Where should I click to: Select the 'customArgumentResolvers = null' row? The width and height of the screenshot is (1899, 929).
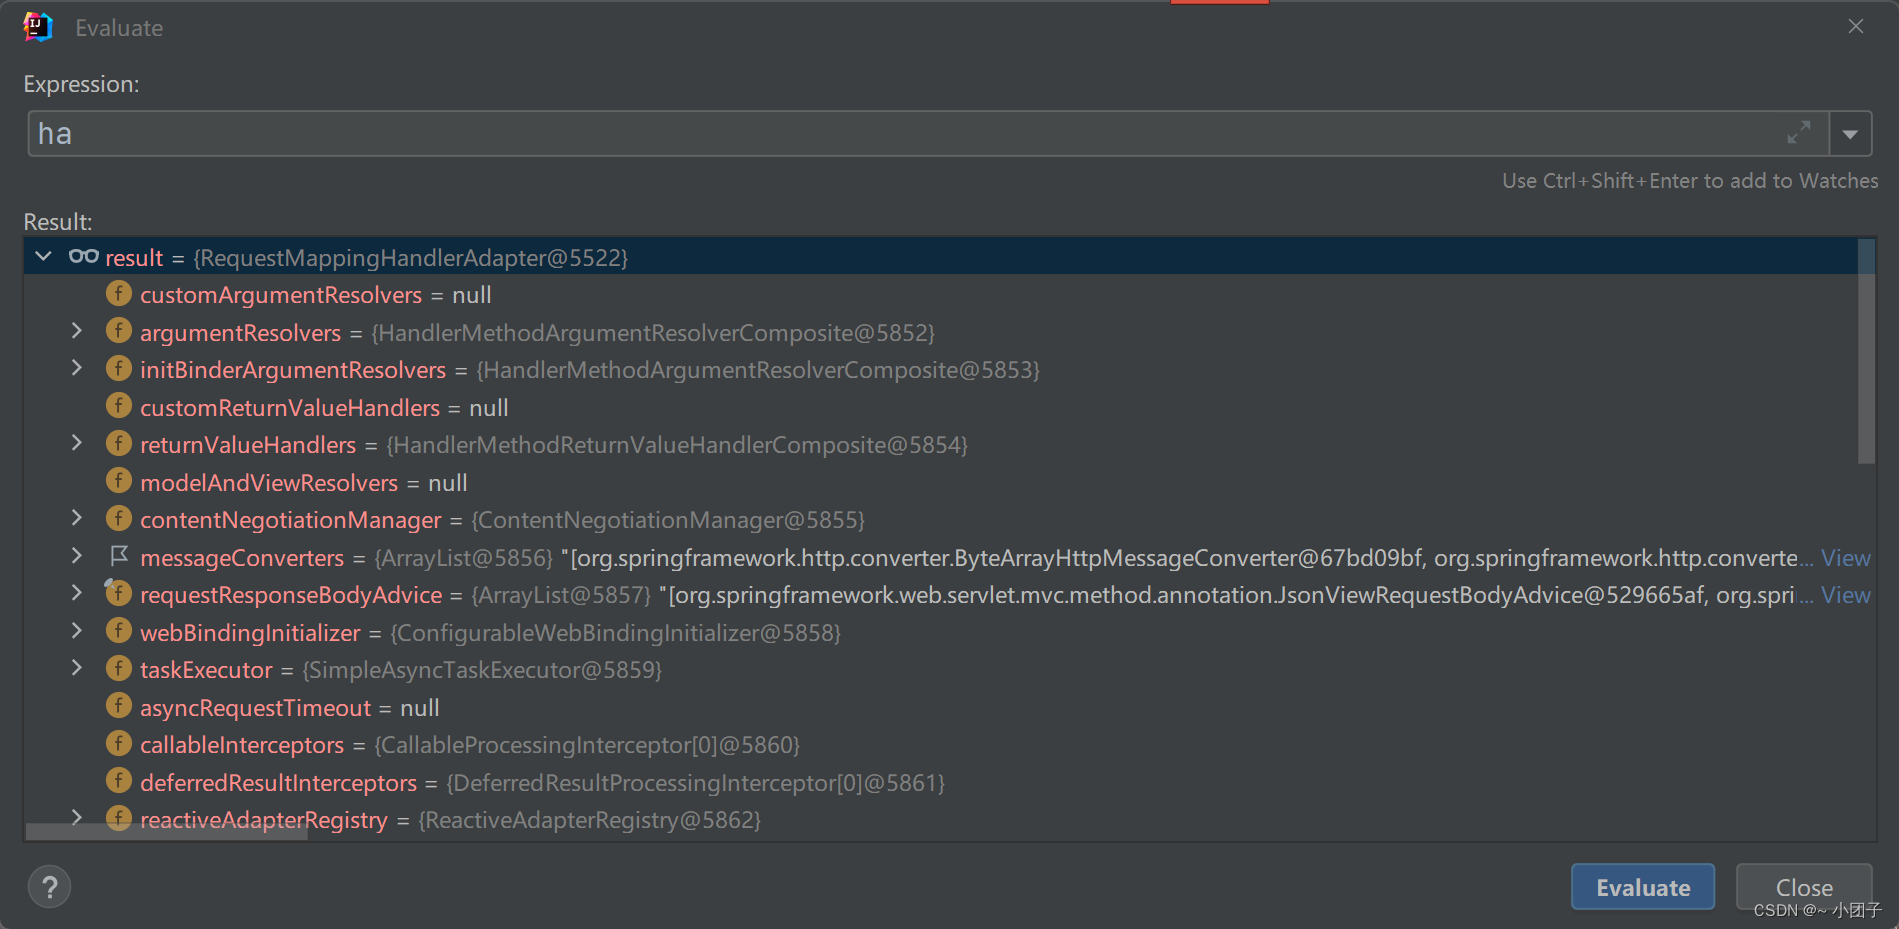click(316, 295)
